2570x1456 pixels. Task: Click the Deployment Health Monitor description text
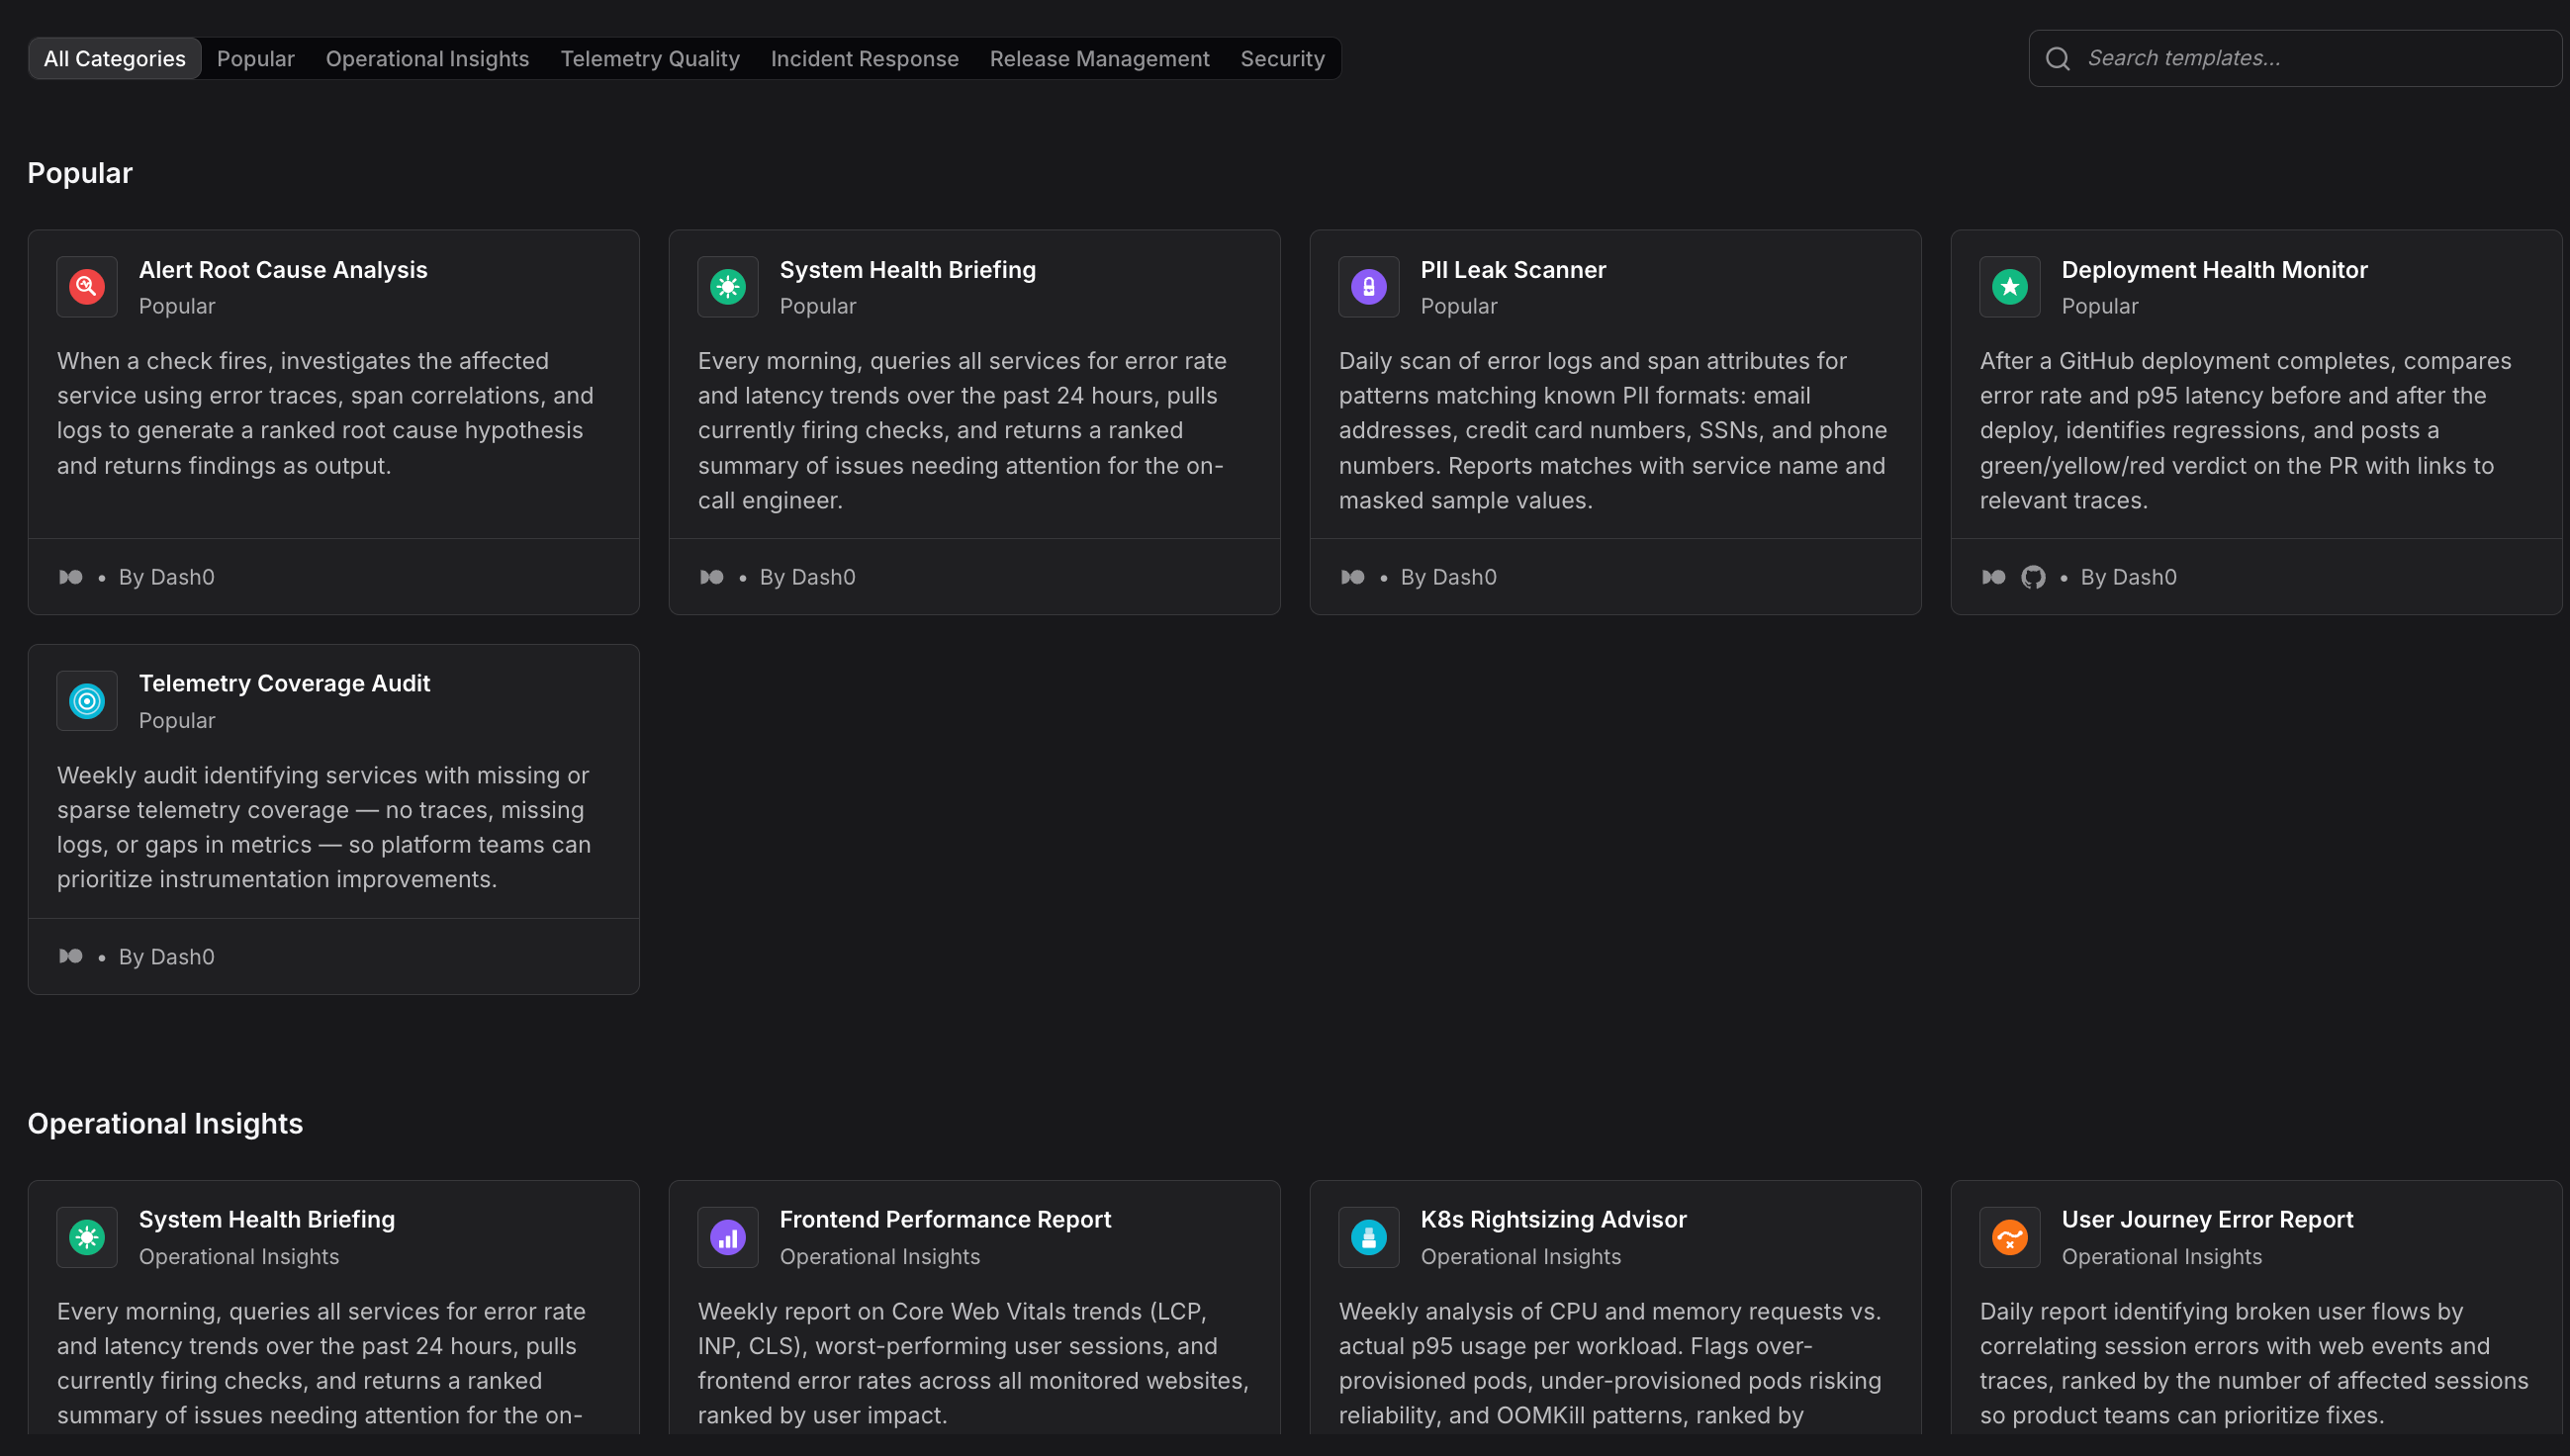pyautogui.click(x=2246, y=431)
